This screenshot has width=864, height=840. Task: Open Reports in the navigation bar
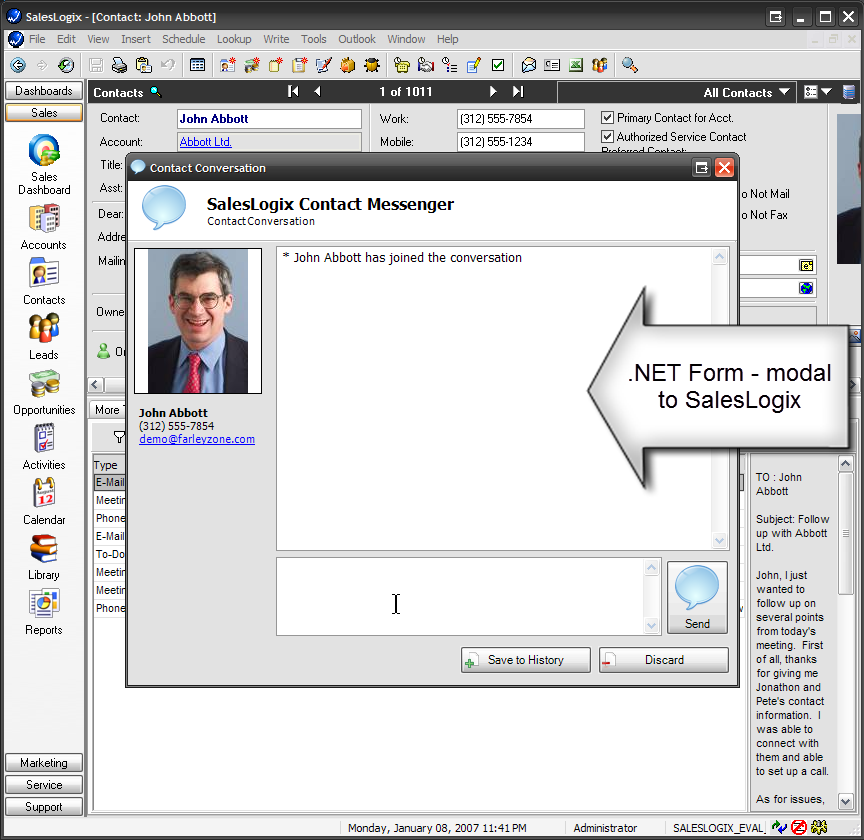(44, 612)
